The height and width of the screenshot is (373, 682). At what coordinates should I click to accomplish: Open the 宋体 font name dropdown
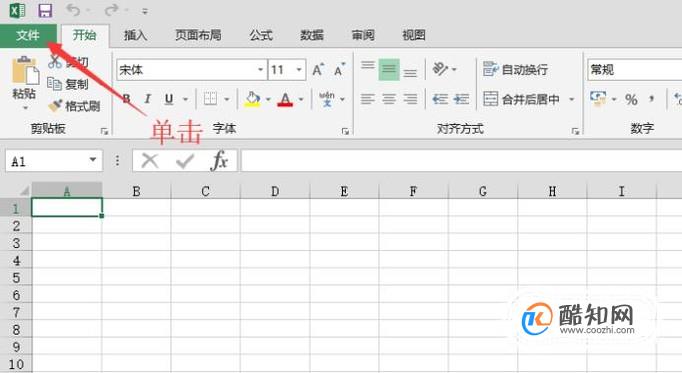(x=260, y=70)
